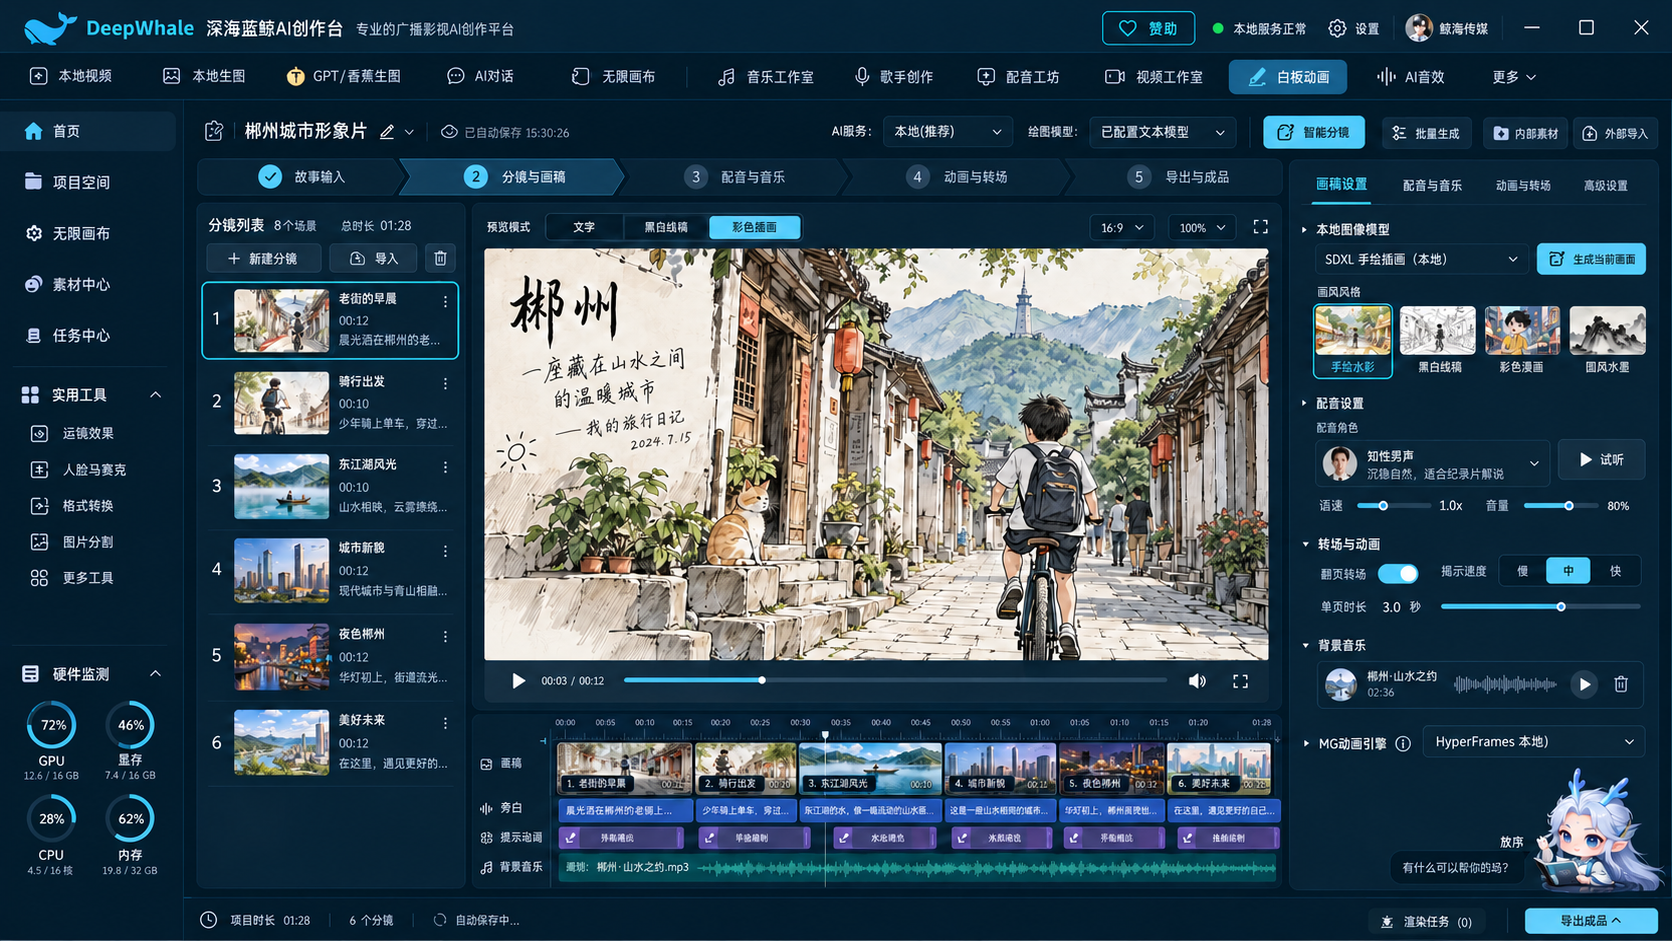Delete the 郴州·山水之约 background music track
Image resolution: width=1672 pixels, height=941 pixels.
[x=1621, y=684]
